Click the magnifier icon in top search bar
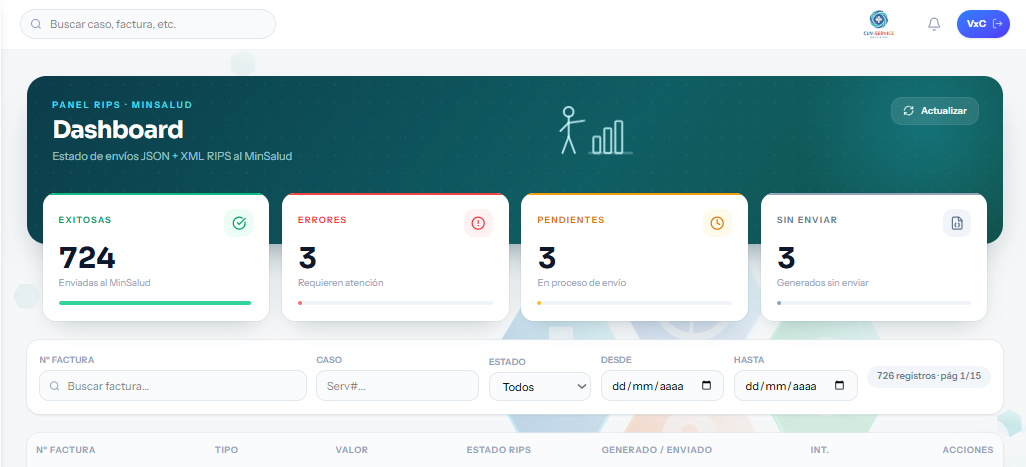This screenshot has height=467, width=1026. (36, 24)
